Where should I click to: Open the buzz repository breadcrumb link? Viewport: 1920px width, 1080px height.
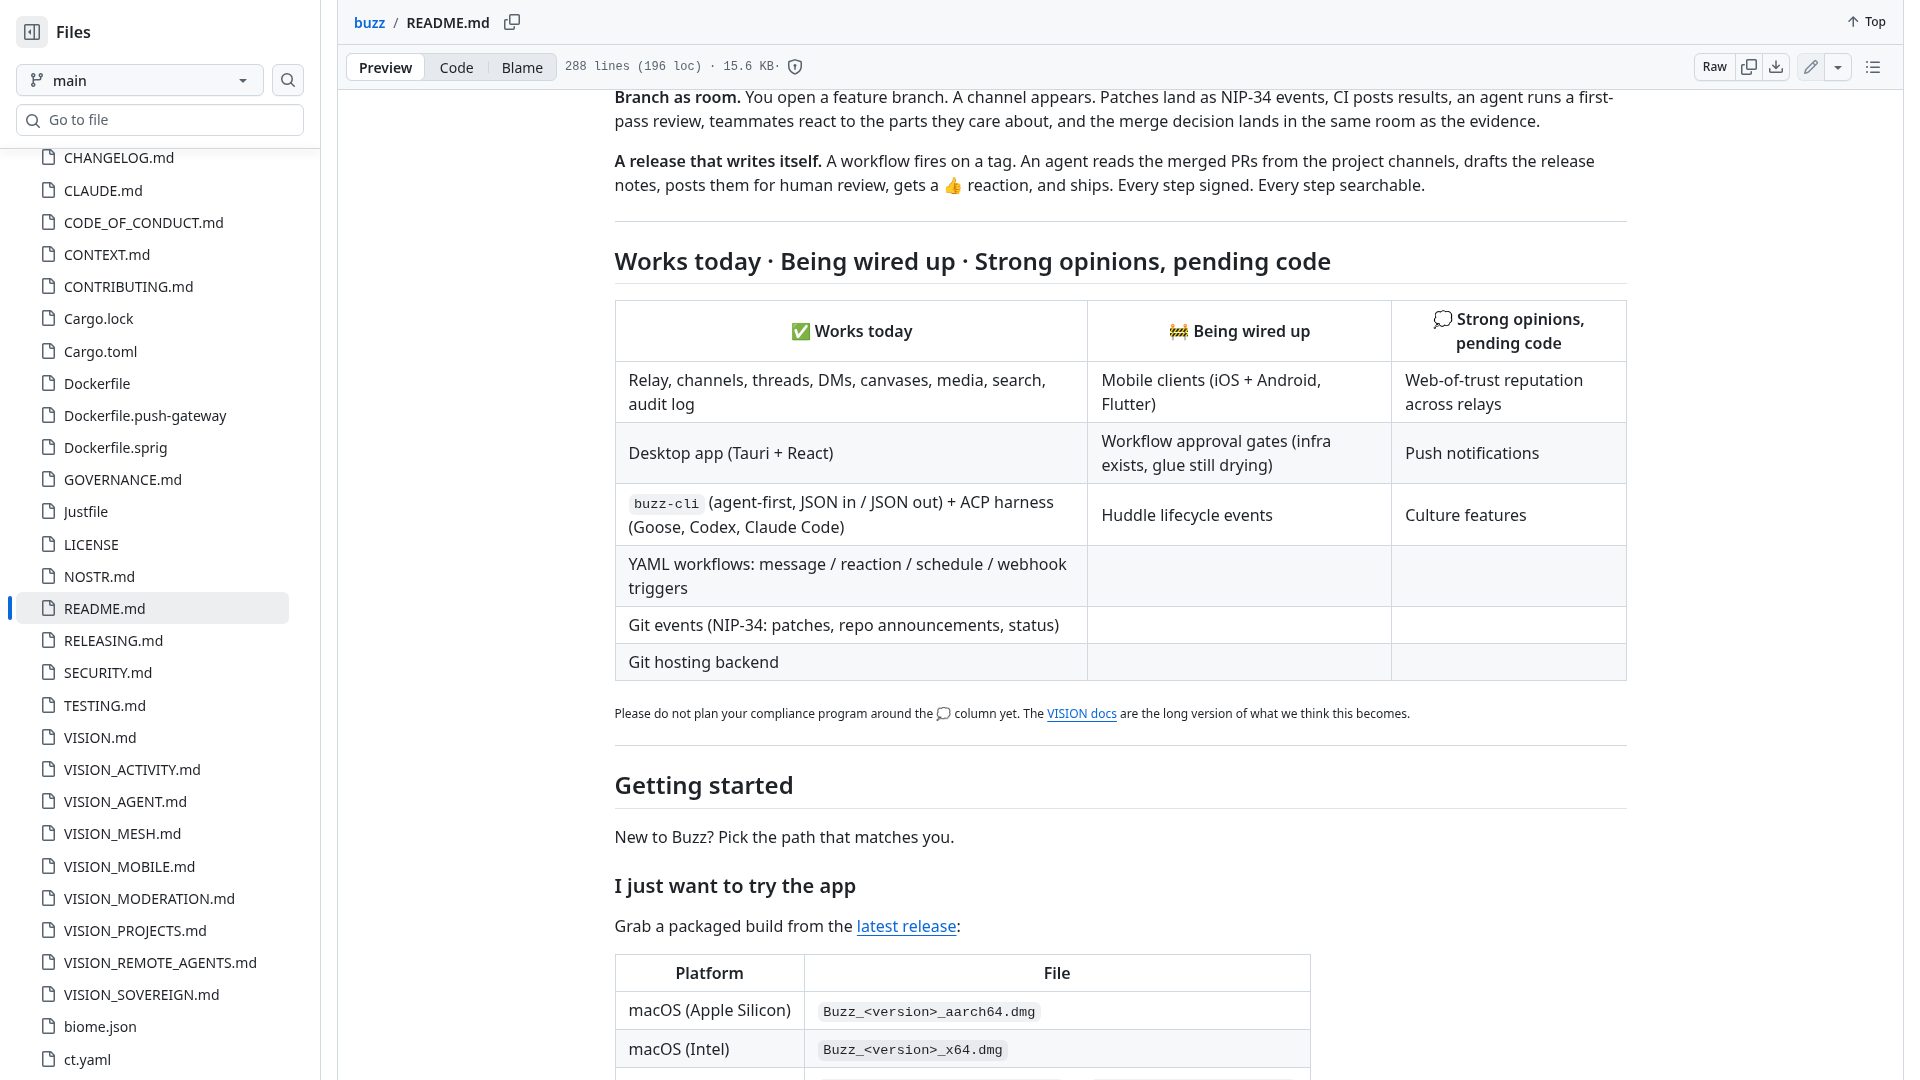(x=369, y=22)
